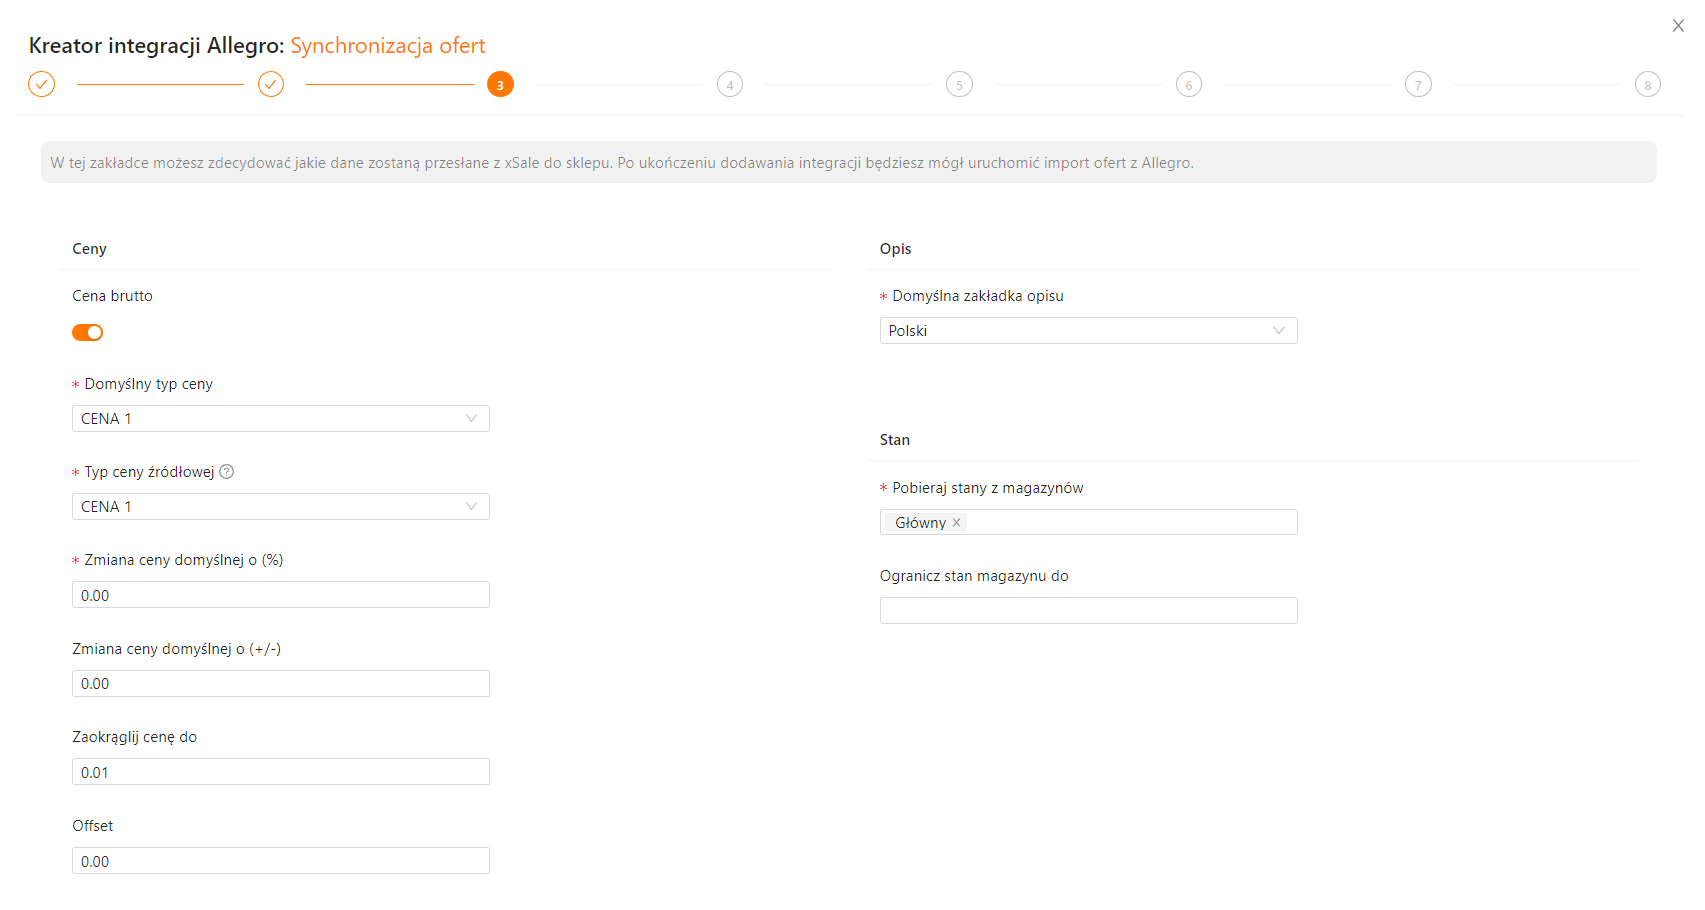
Task: Select the Offset input field
Action: tap(280, 861)
